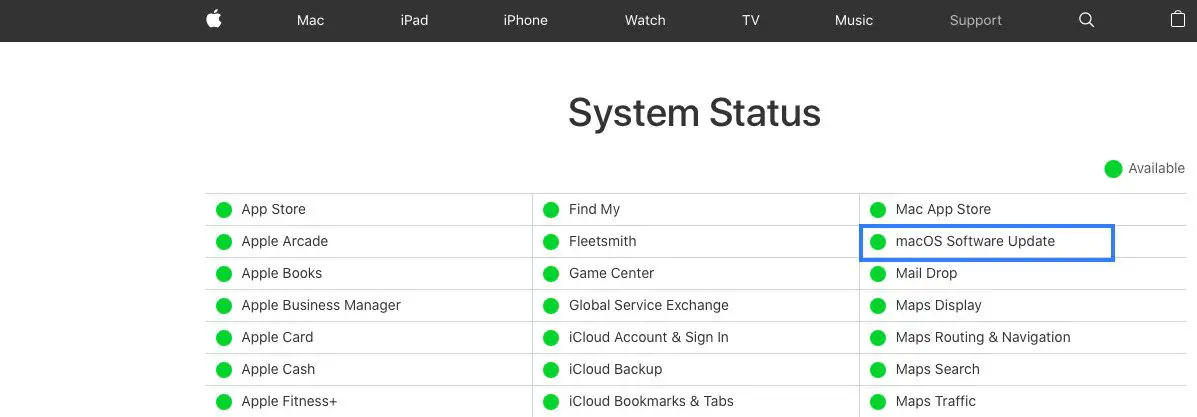Select Maps Routing & Navigation entry
The image size is (1197, 417).
(x=983, y=338)
